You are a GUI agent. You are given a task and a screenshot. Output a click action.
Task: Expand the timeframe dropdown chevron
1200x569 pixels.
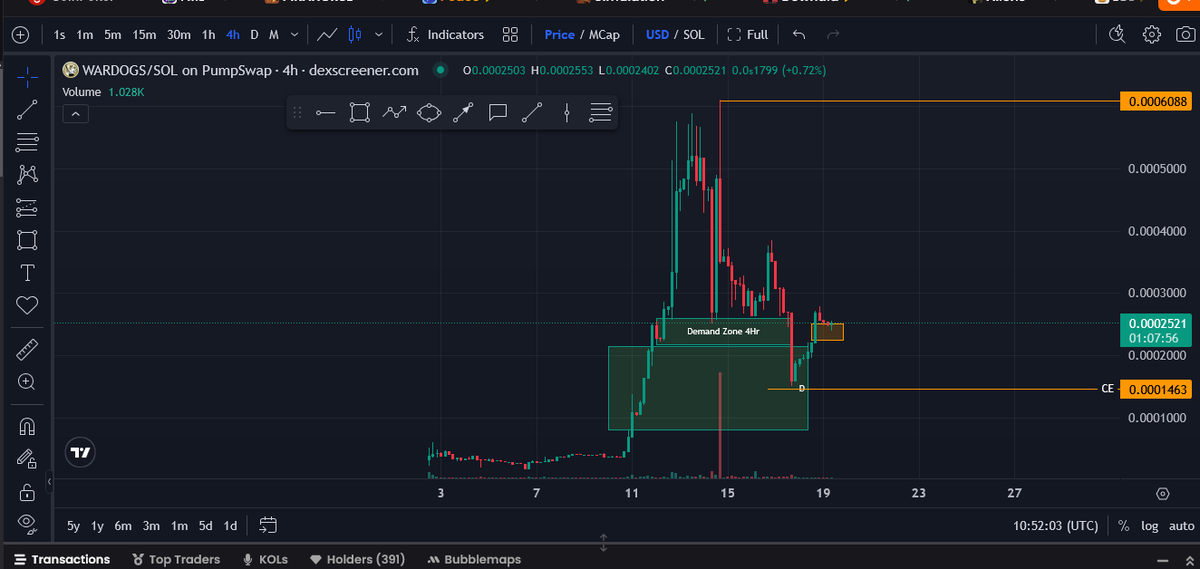[294, 35]
